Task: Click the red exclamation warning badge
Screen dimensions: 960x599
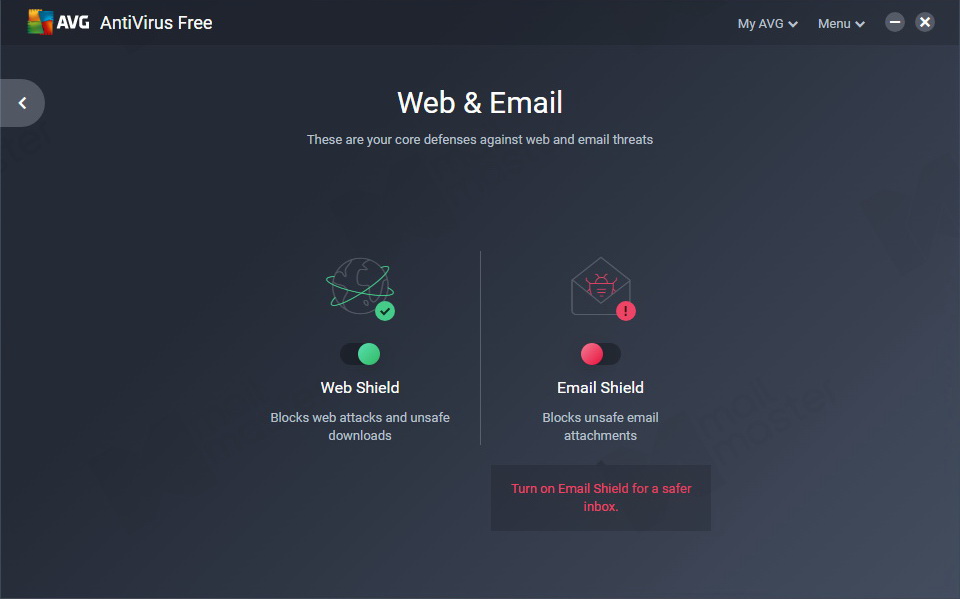Action: click(x=626, y=311)
